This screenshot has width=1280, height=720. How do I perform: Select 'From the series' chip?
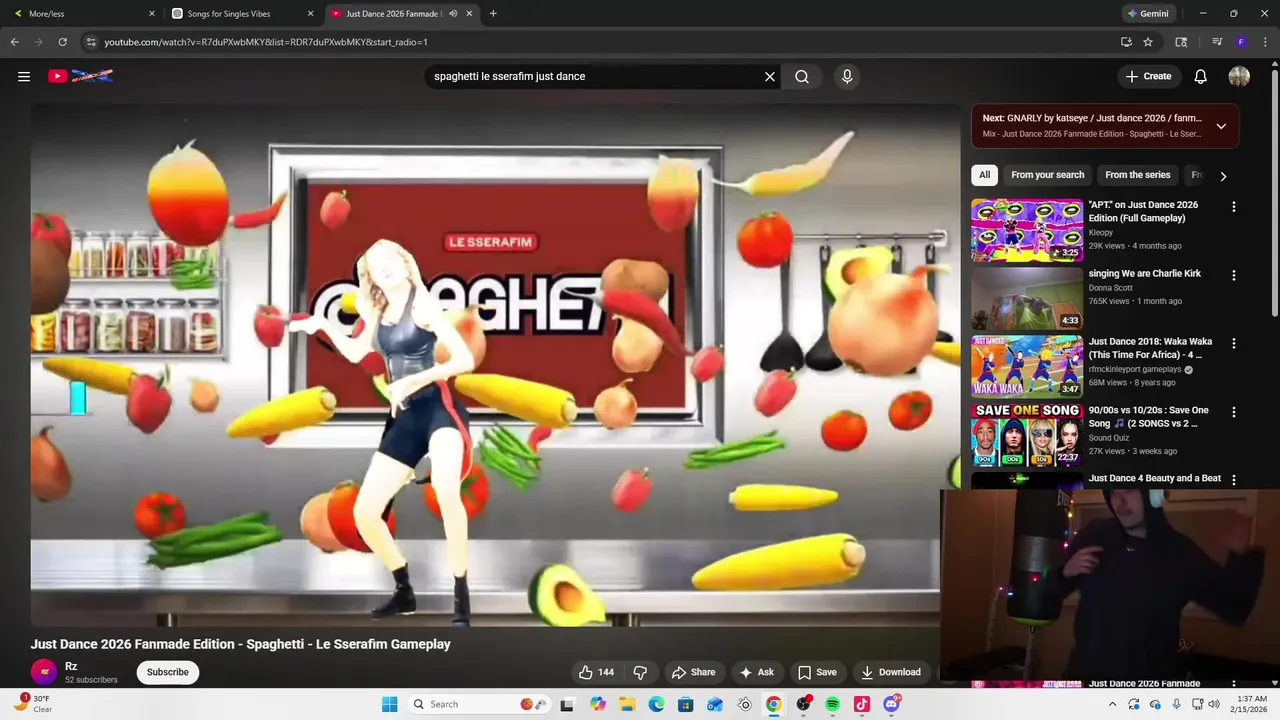coord(1137,175)
